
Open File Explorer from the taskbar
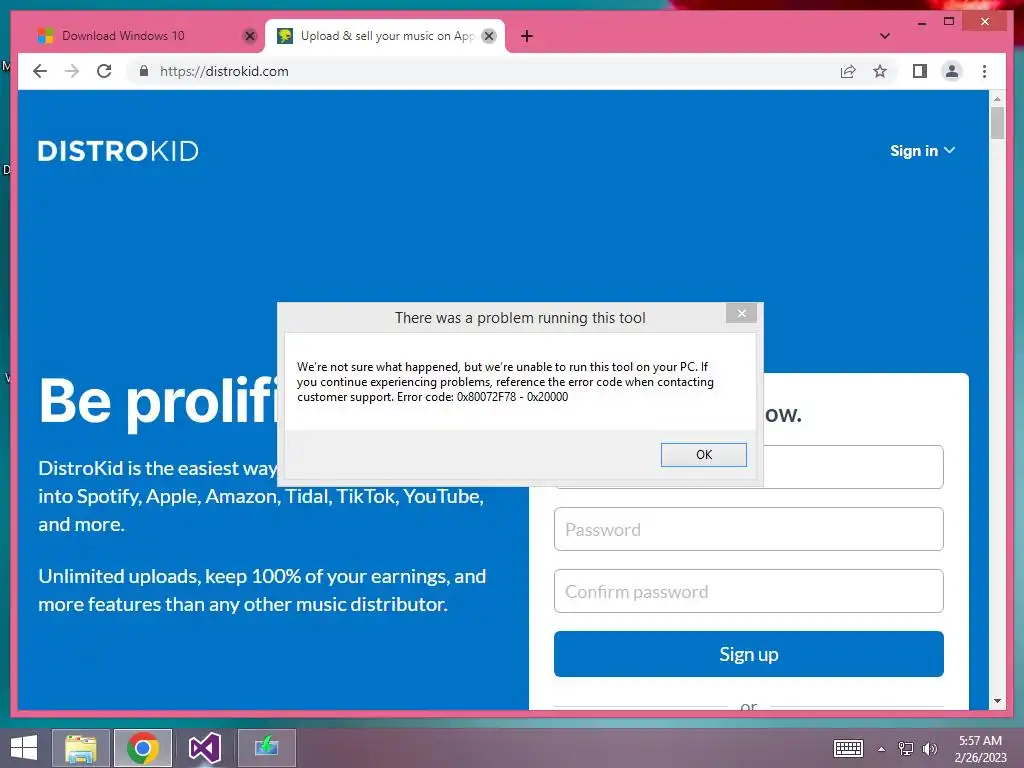coord(80,748)
